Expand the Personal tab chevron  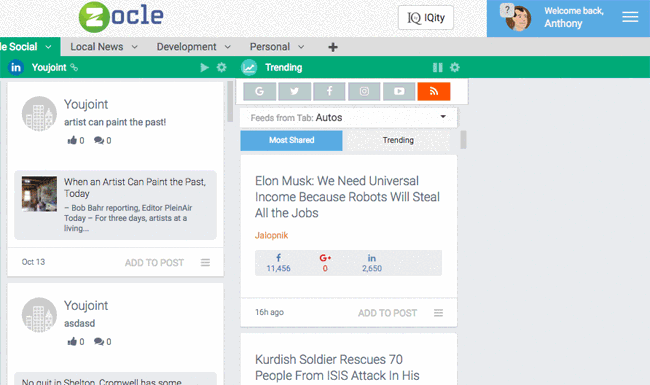[301, 47]
